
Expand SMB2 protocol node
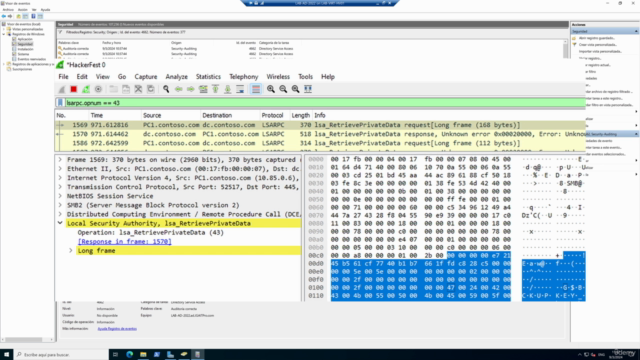(60, 205)
